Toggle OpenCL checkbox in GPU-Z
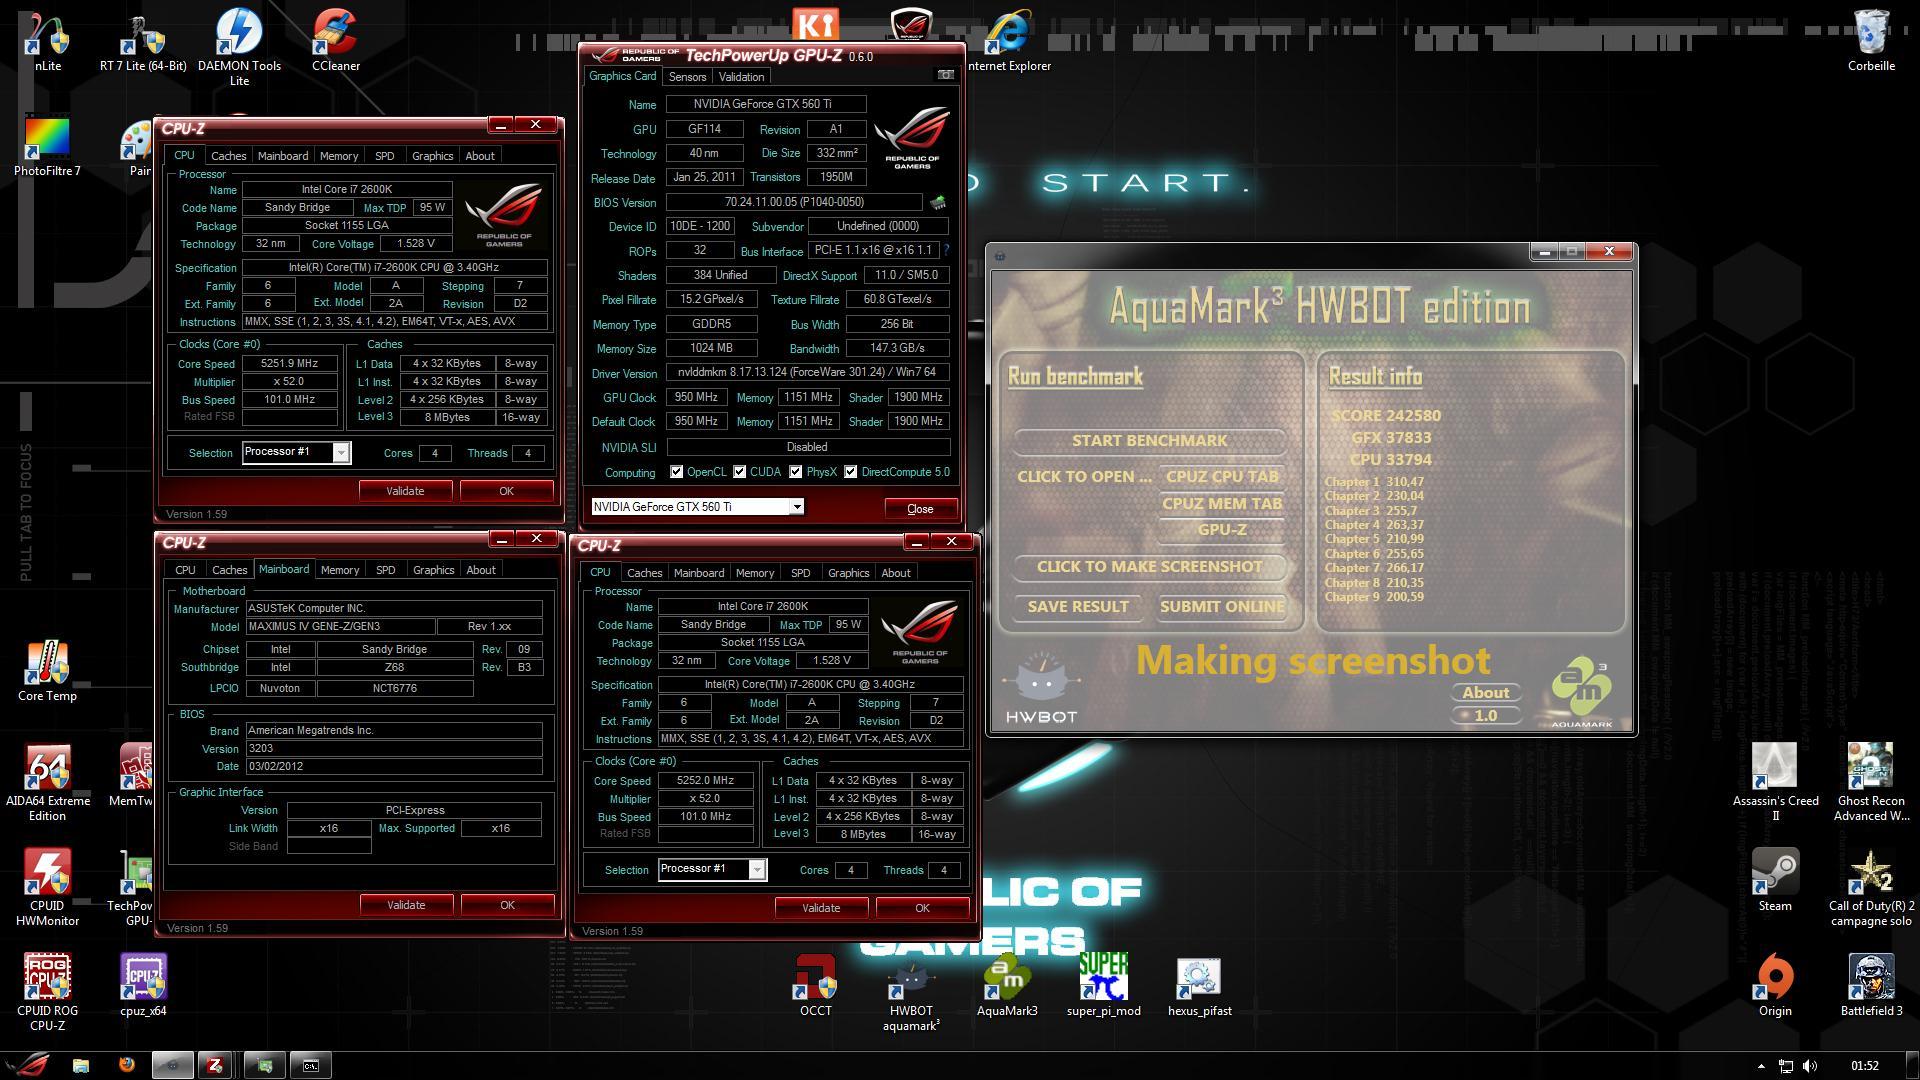 676,472
